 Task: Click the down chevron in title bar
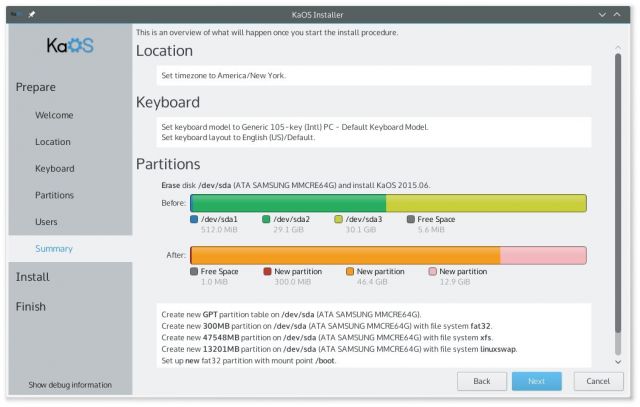(x=602, y=15)
